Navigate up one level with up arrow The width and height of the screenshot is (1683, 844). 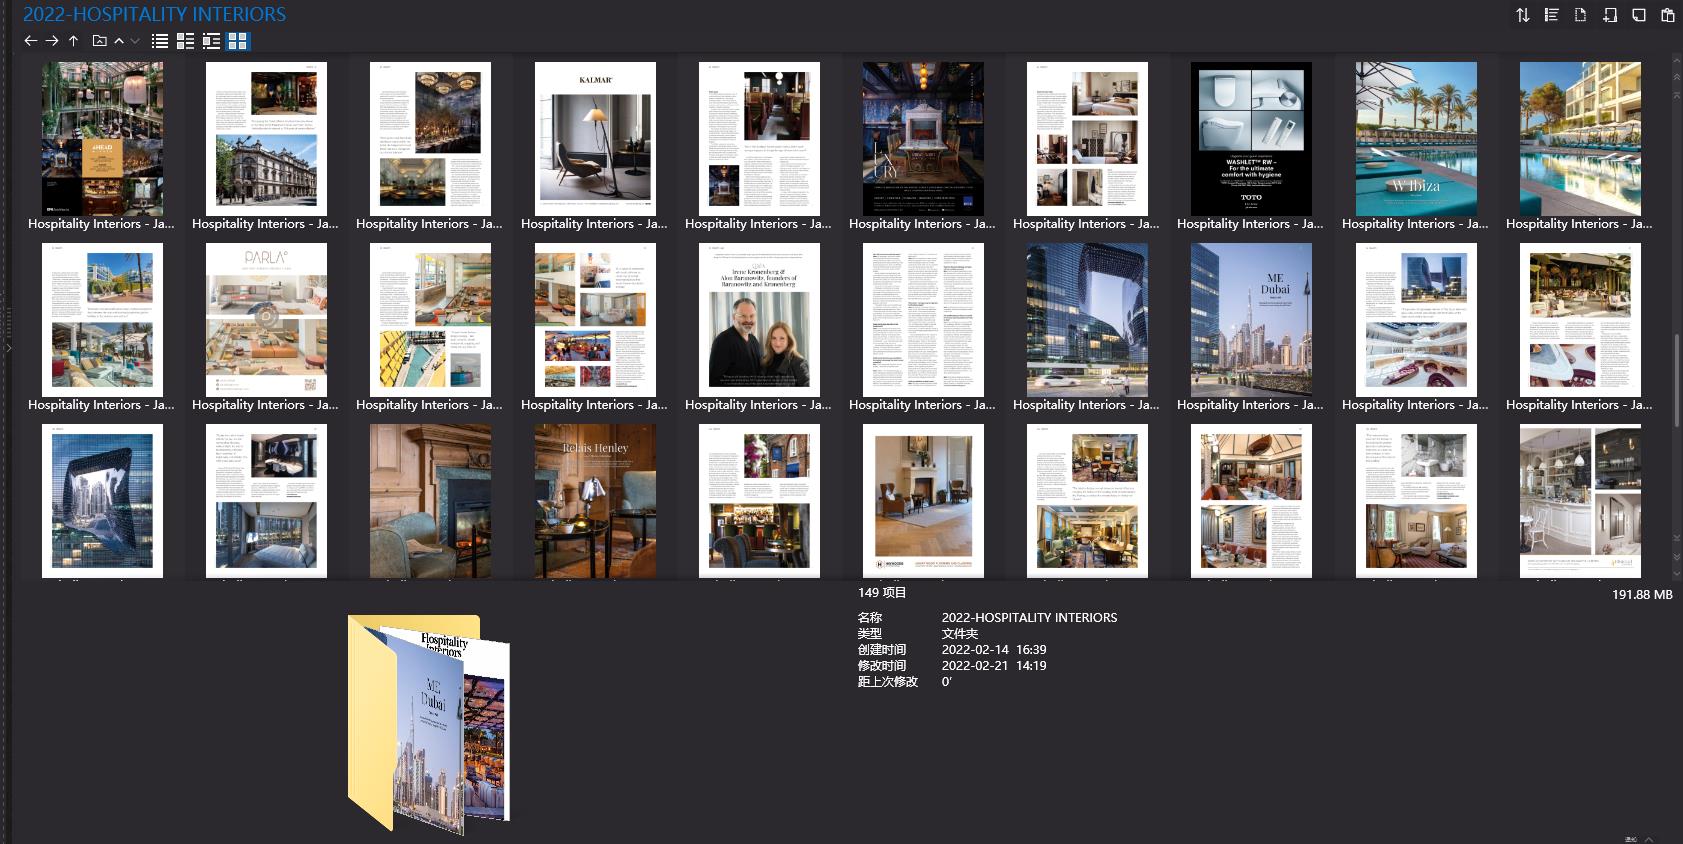pos(73,41)
